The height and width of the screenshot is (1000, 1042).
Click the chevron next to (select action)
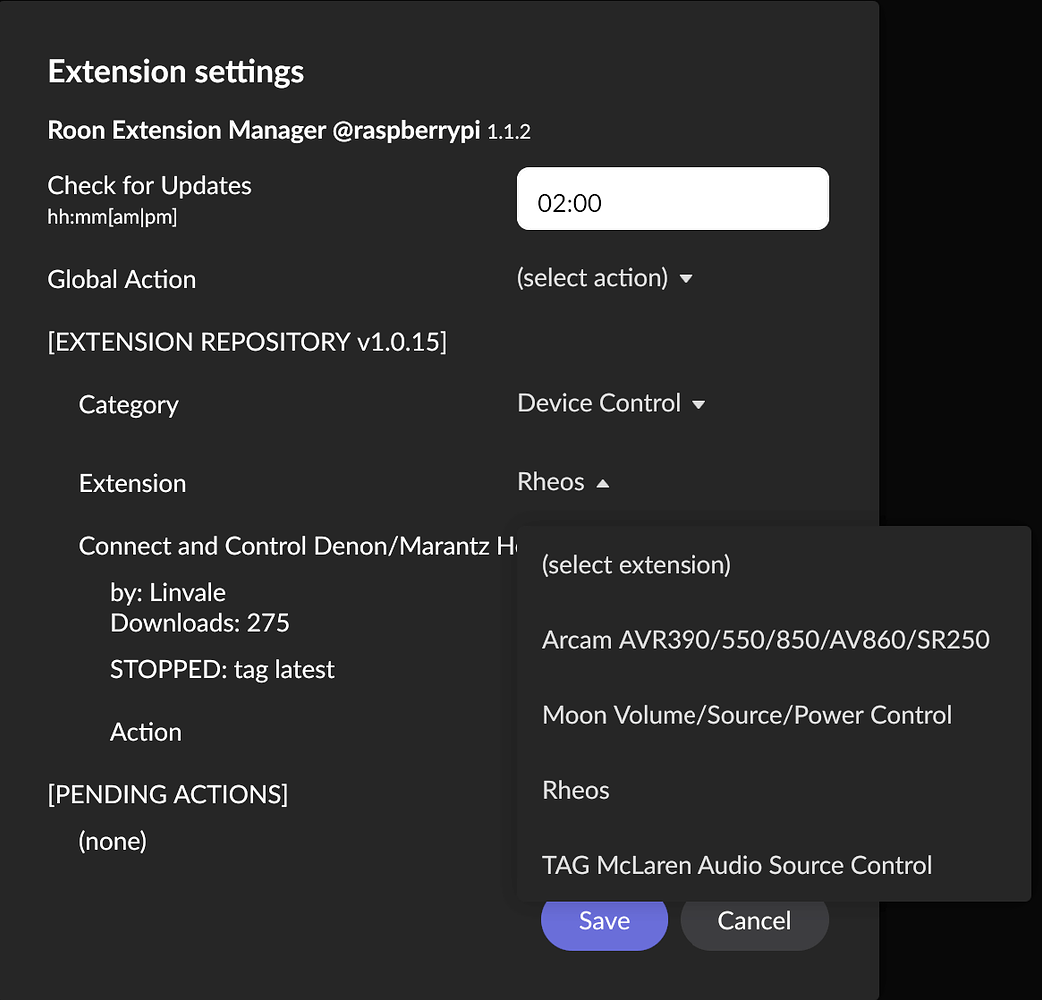[x=687, y=280]
